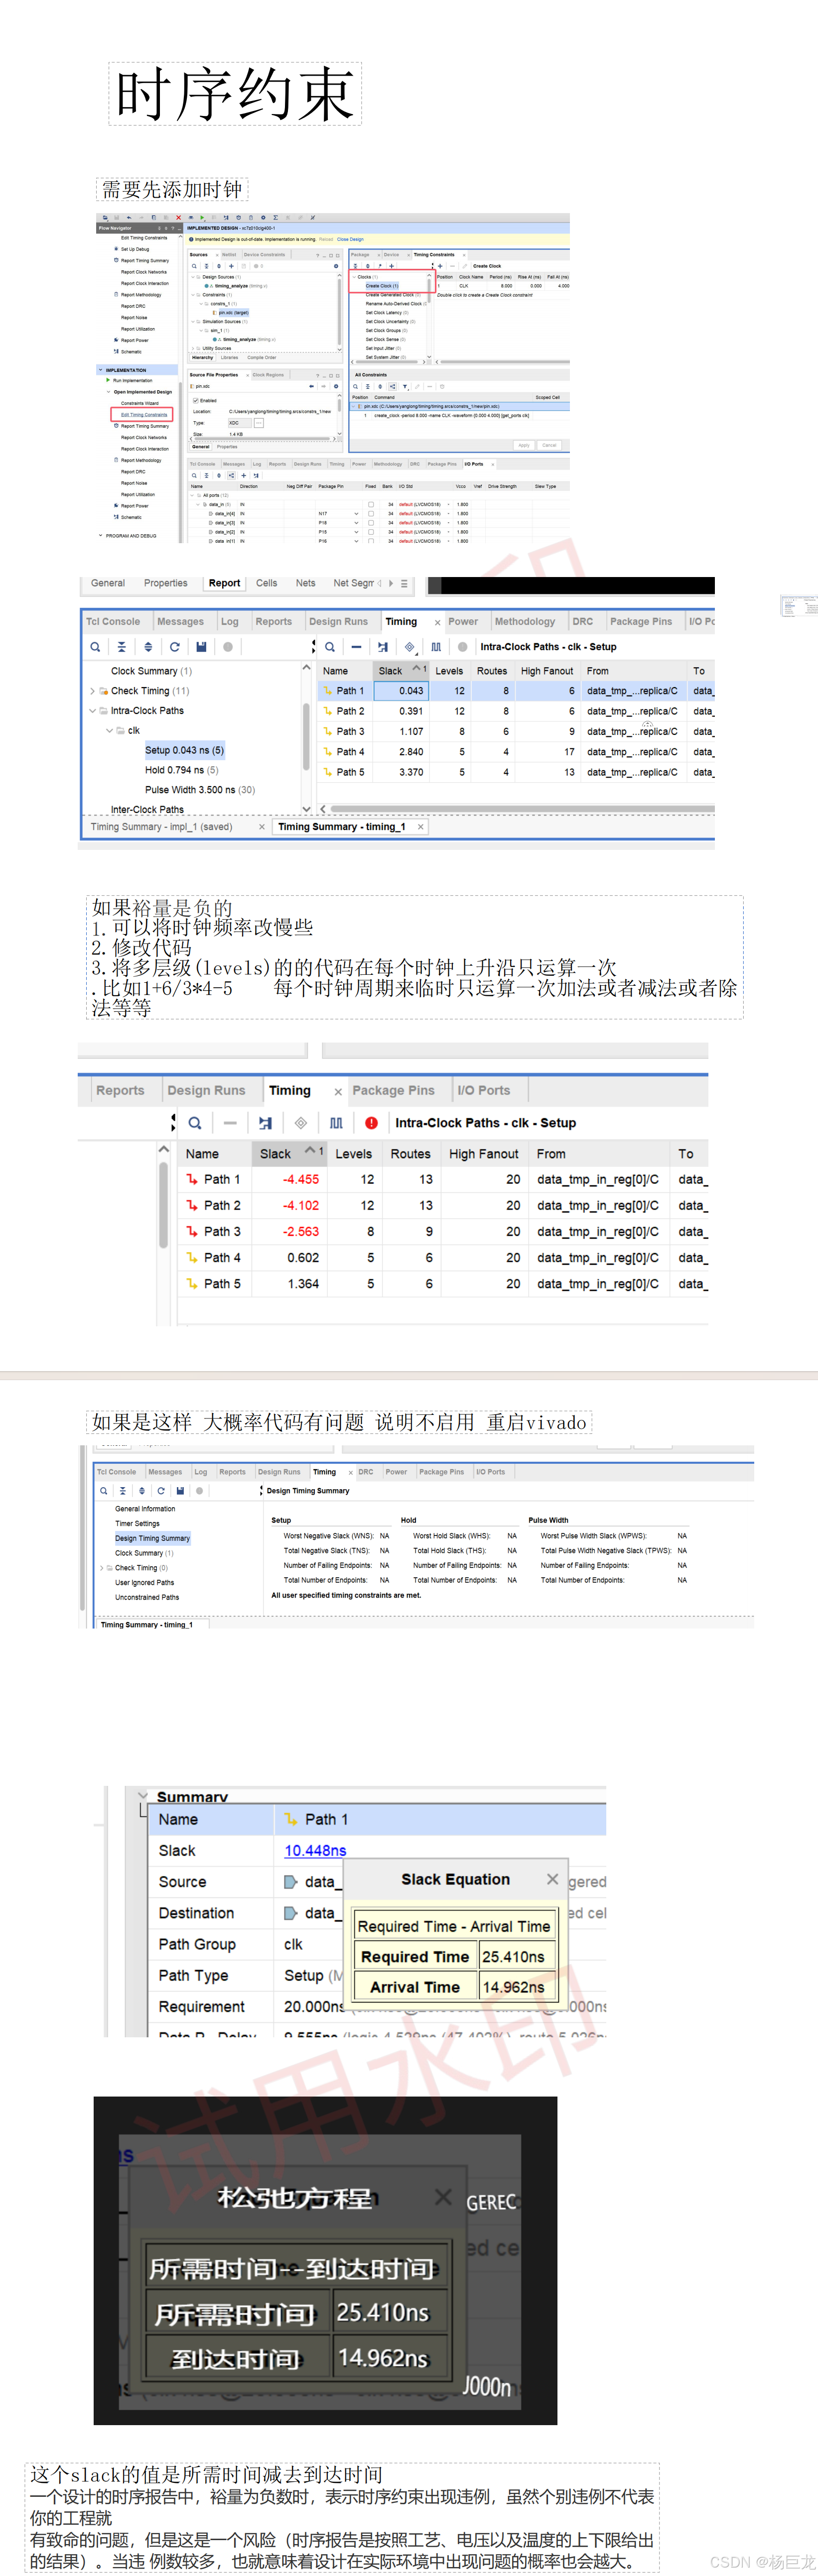Sort by Slack column header in the 0.043 table
Image resolution: width=818 pixels, height=2576 pixels.
click(x=400, y=671)
